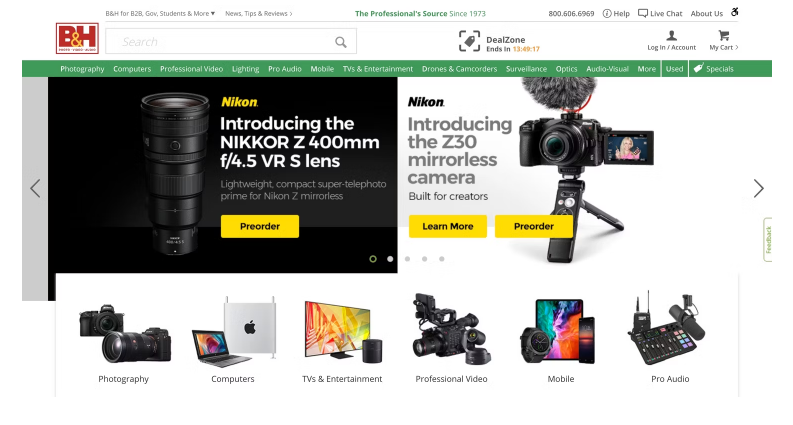
Task: Open the Professional Video menu
Action: pos(191,69)
